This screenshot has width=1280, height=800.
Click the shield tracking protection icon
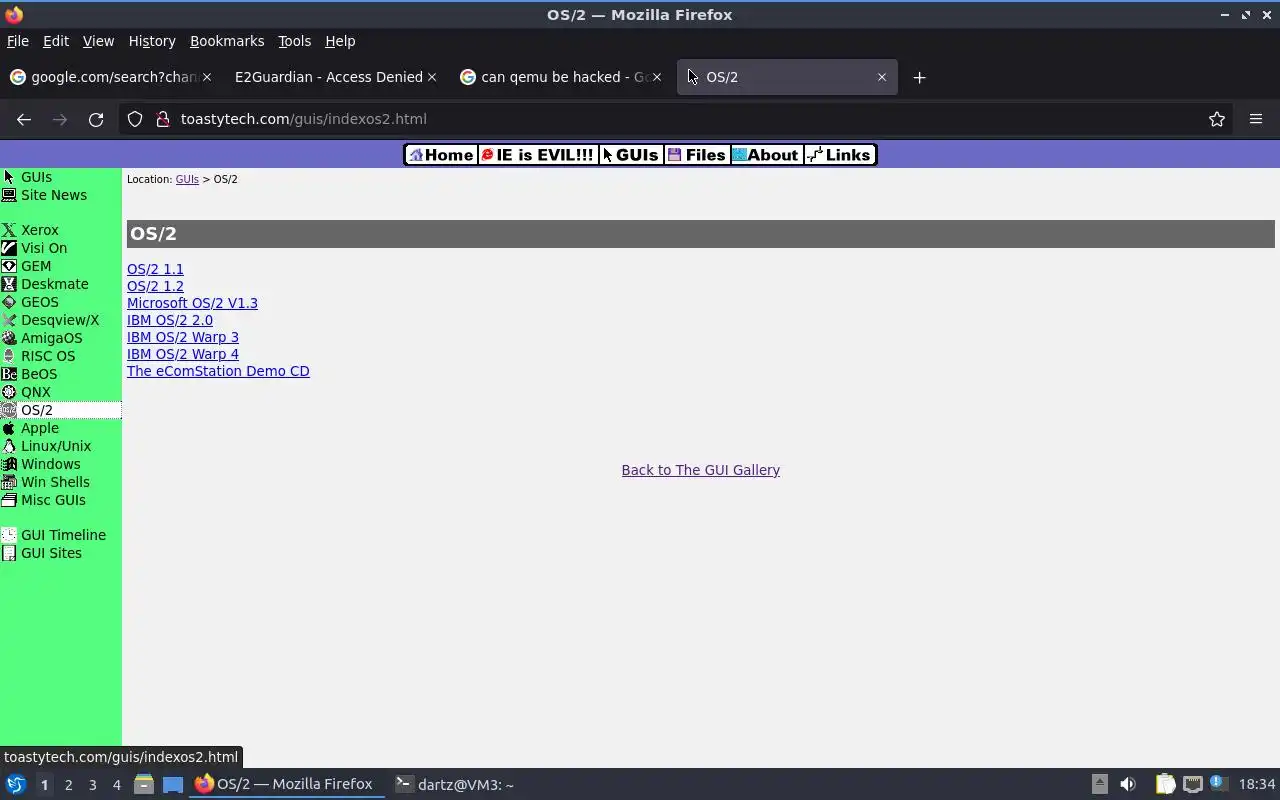[135, 119]
